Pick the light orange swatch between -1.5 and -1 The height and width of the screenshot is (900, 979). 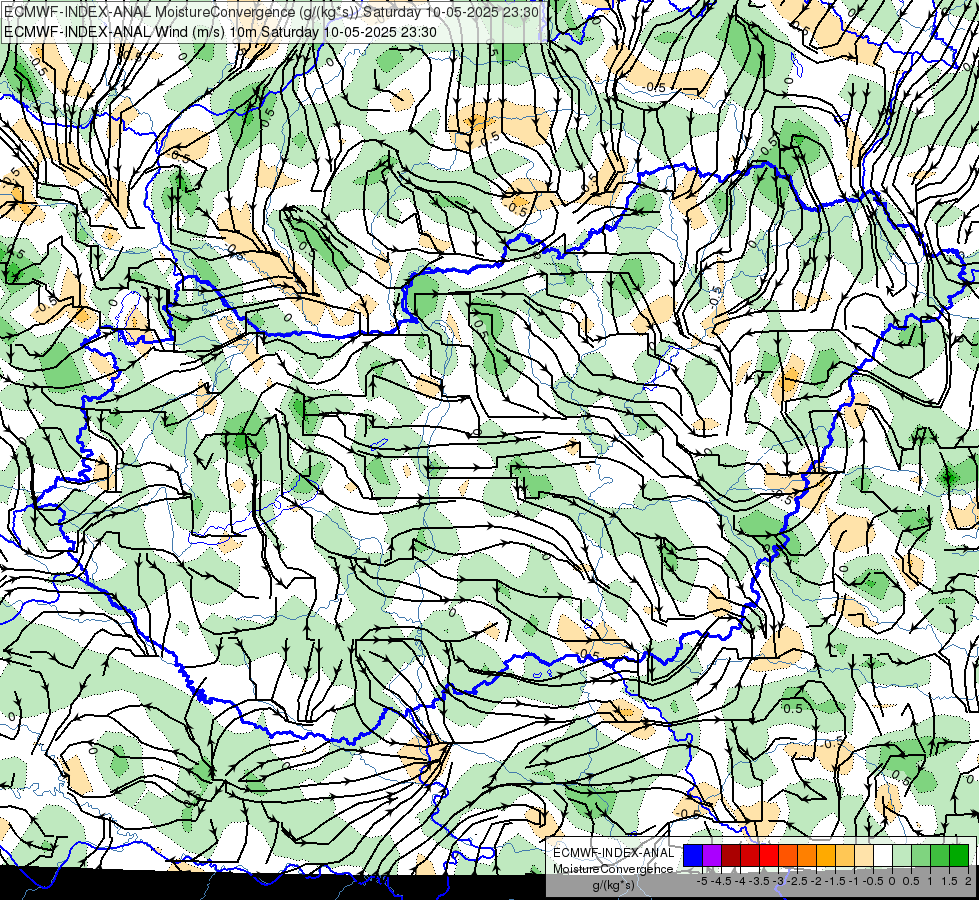[x=845, y=856]
